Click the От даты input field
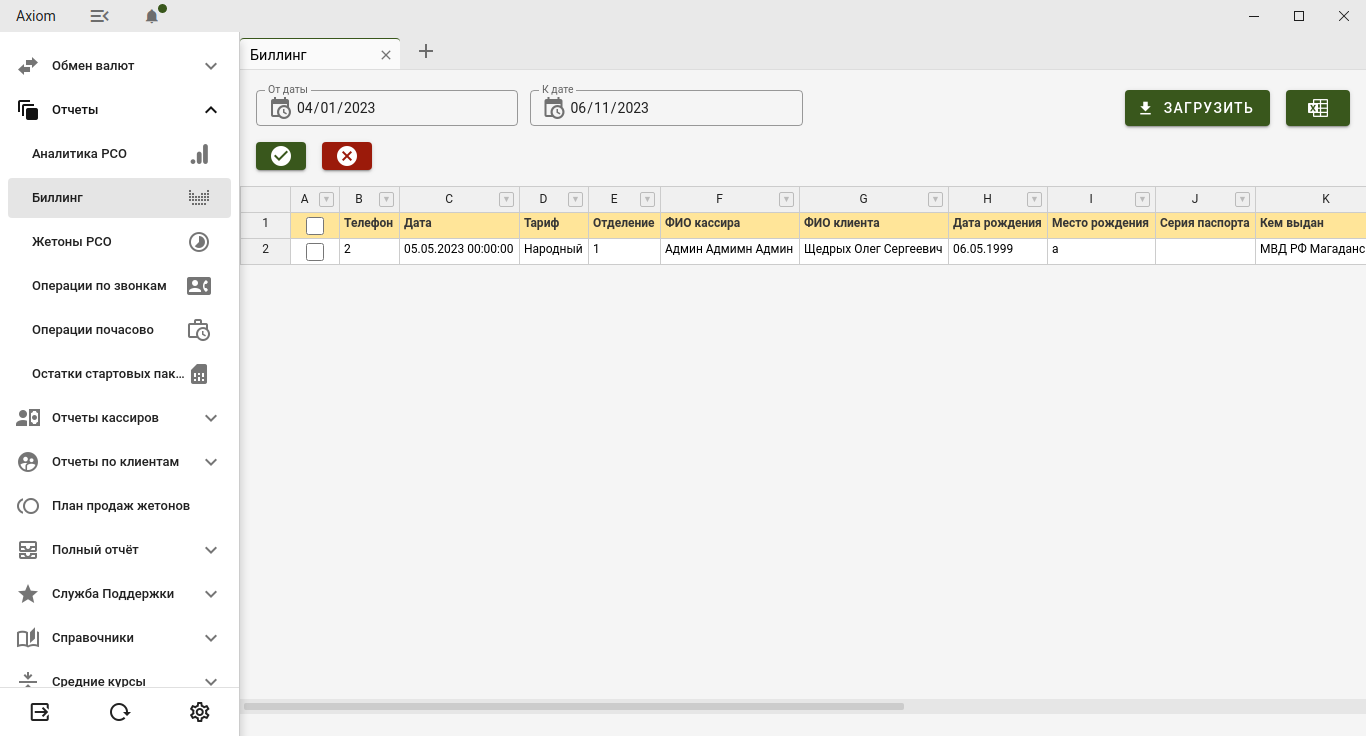 point(387,108)
